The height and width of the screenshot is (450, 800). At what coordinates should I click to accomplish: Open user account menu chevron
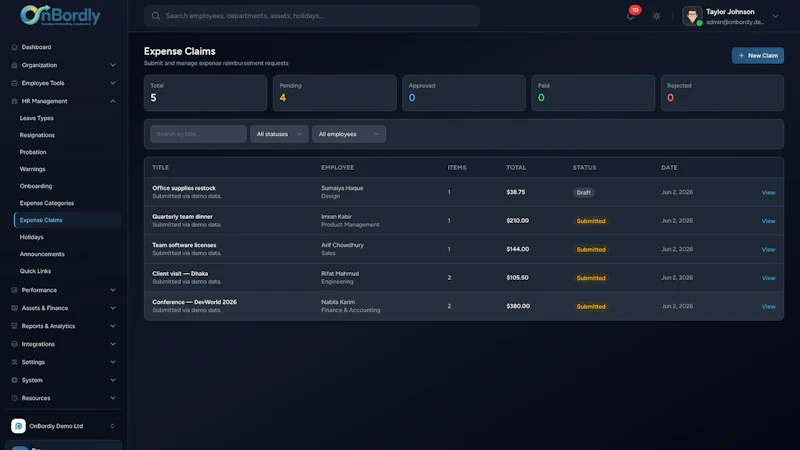coord(775,16)
